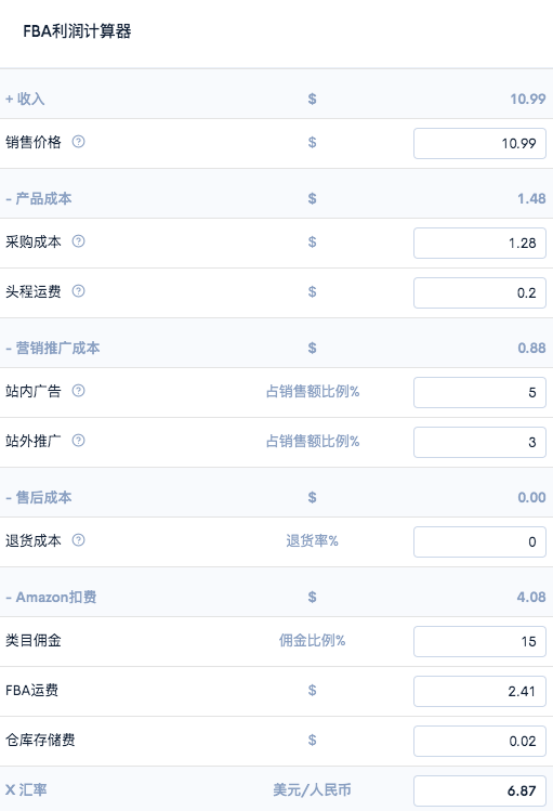Focus the 站外推广 percentage field
This screenshot has height=811, width=554.
(x=480, y=442)
